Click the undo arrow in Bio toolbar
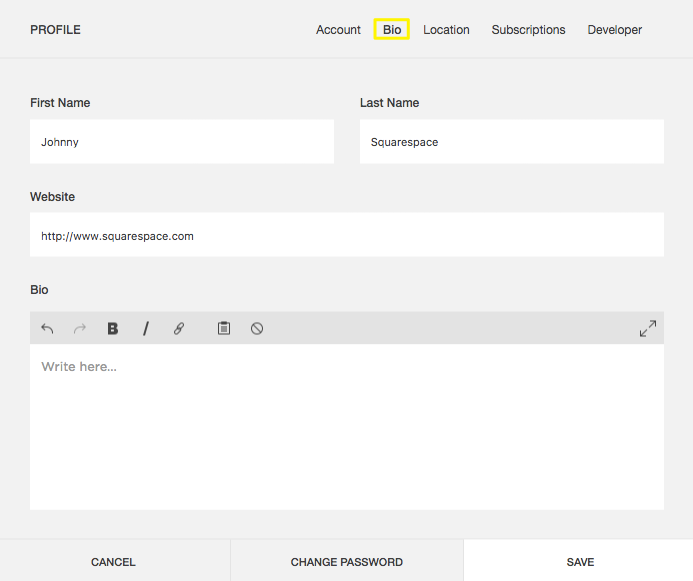The width and height of the screenshot is (693, 581). pos(47,328)
